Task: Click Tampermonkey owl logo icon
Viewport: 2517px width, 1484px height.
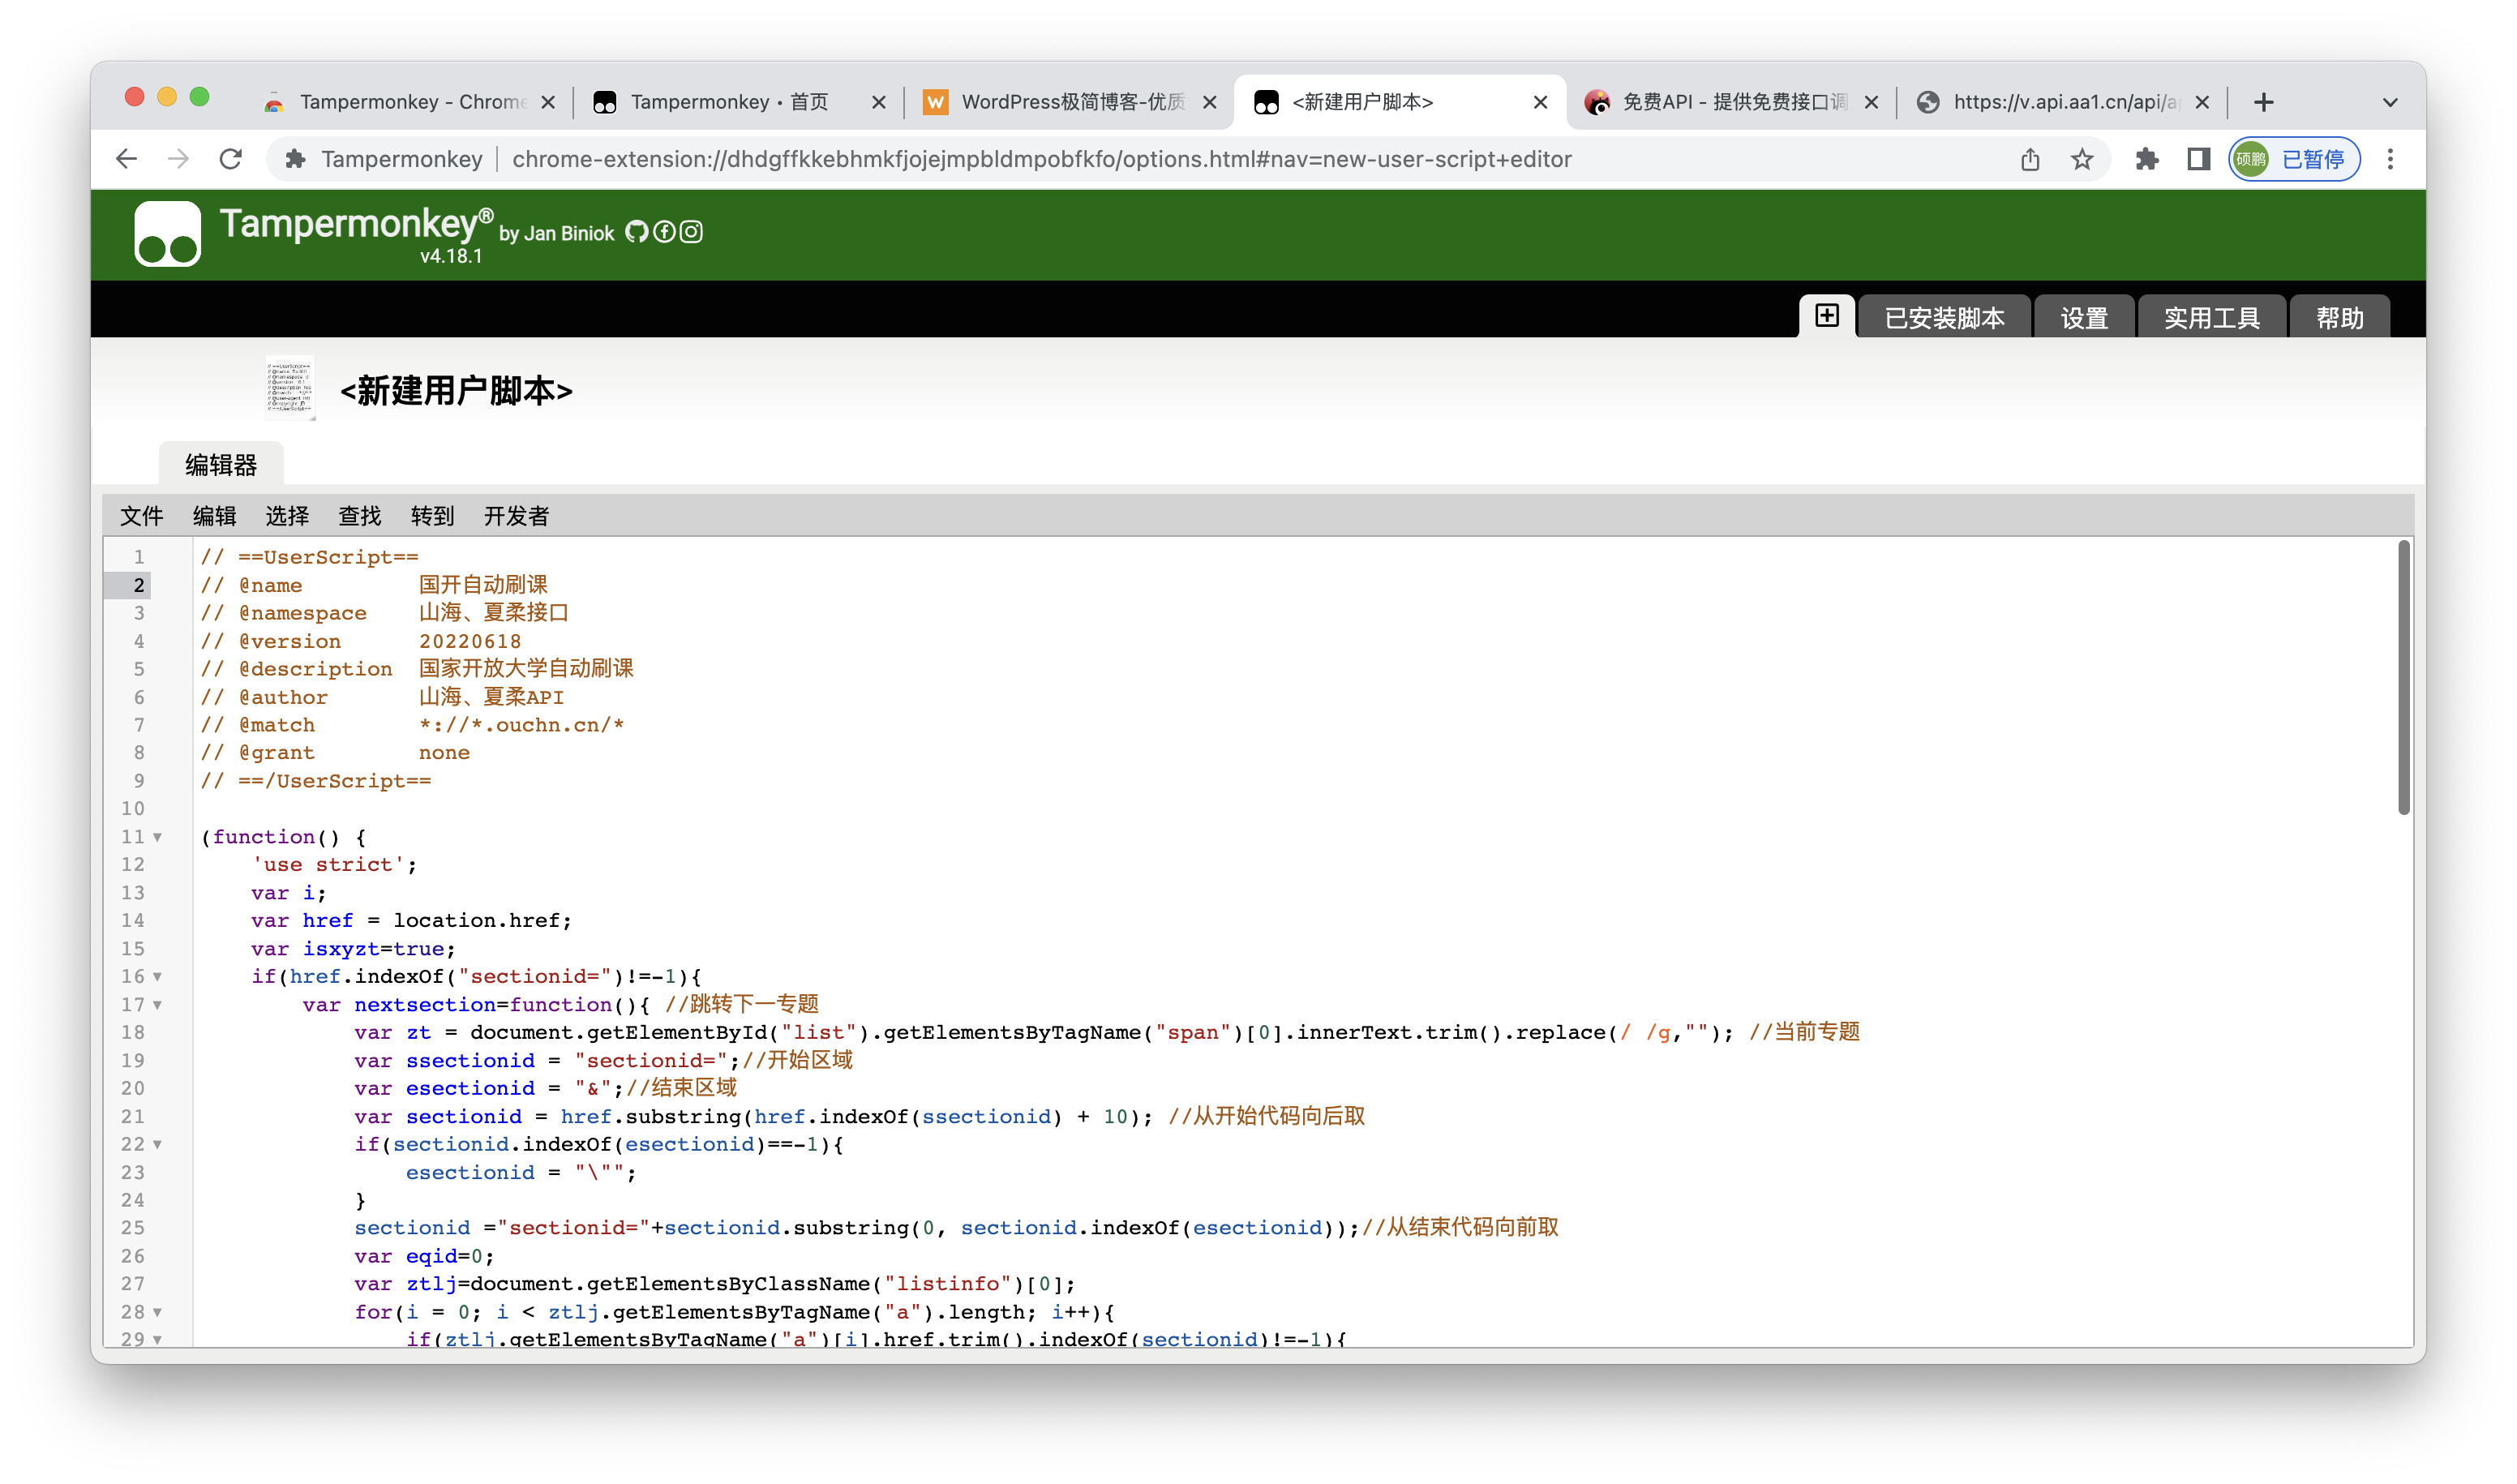Action: [166, 237]
